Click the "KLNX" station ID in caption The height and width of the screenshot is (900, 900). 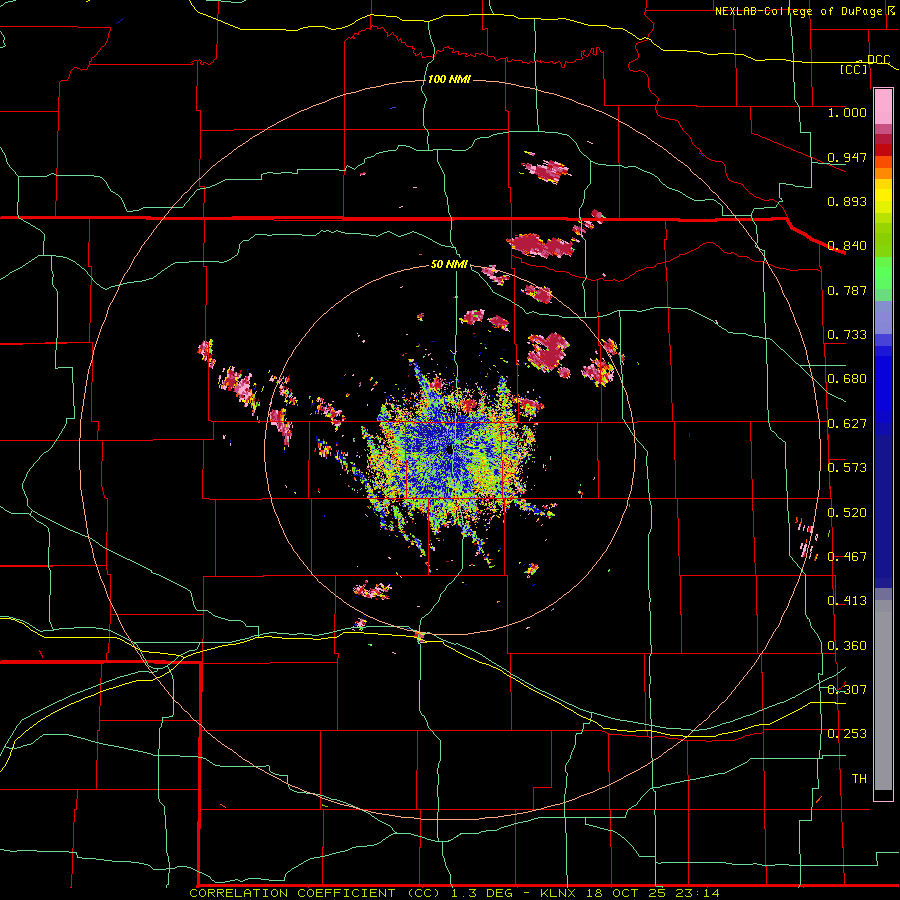(x=558, y=893)
